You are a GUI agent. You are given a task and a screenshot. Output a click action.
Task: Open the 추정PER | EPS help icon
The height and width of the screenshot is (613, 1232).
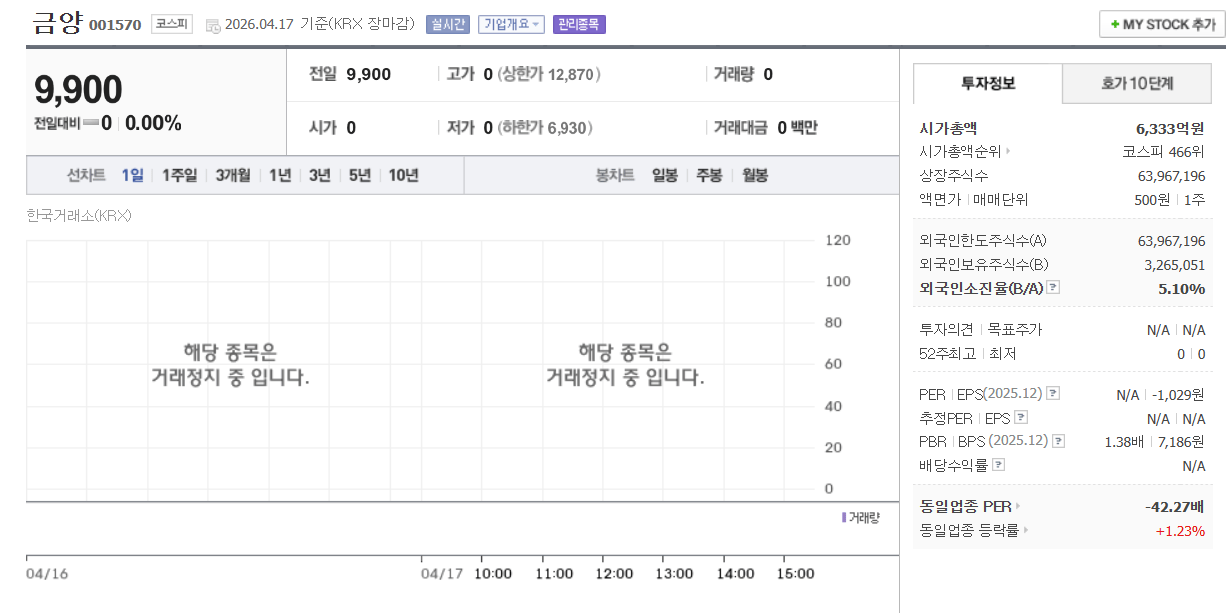[x=1020, y=416]
